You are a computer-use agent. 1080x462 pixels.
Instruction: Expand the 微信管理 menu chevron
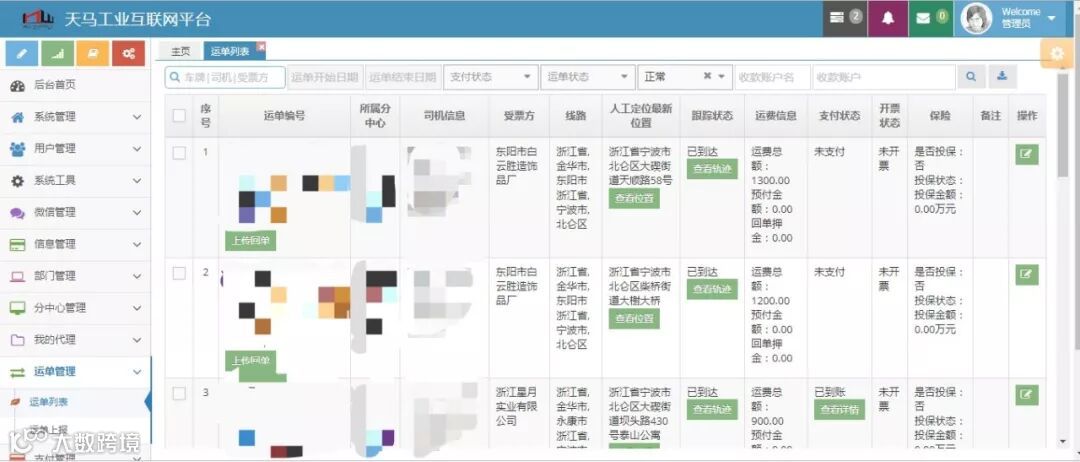pyautogui.click(x=136, y=213)
